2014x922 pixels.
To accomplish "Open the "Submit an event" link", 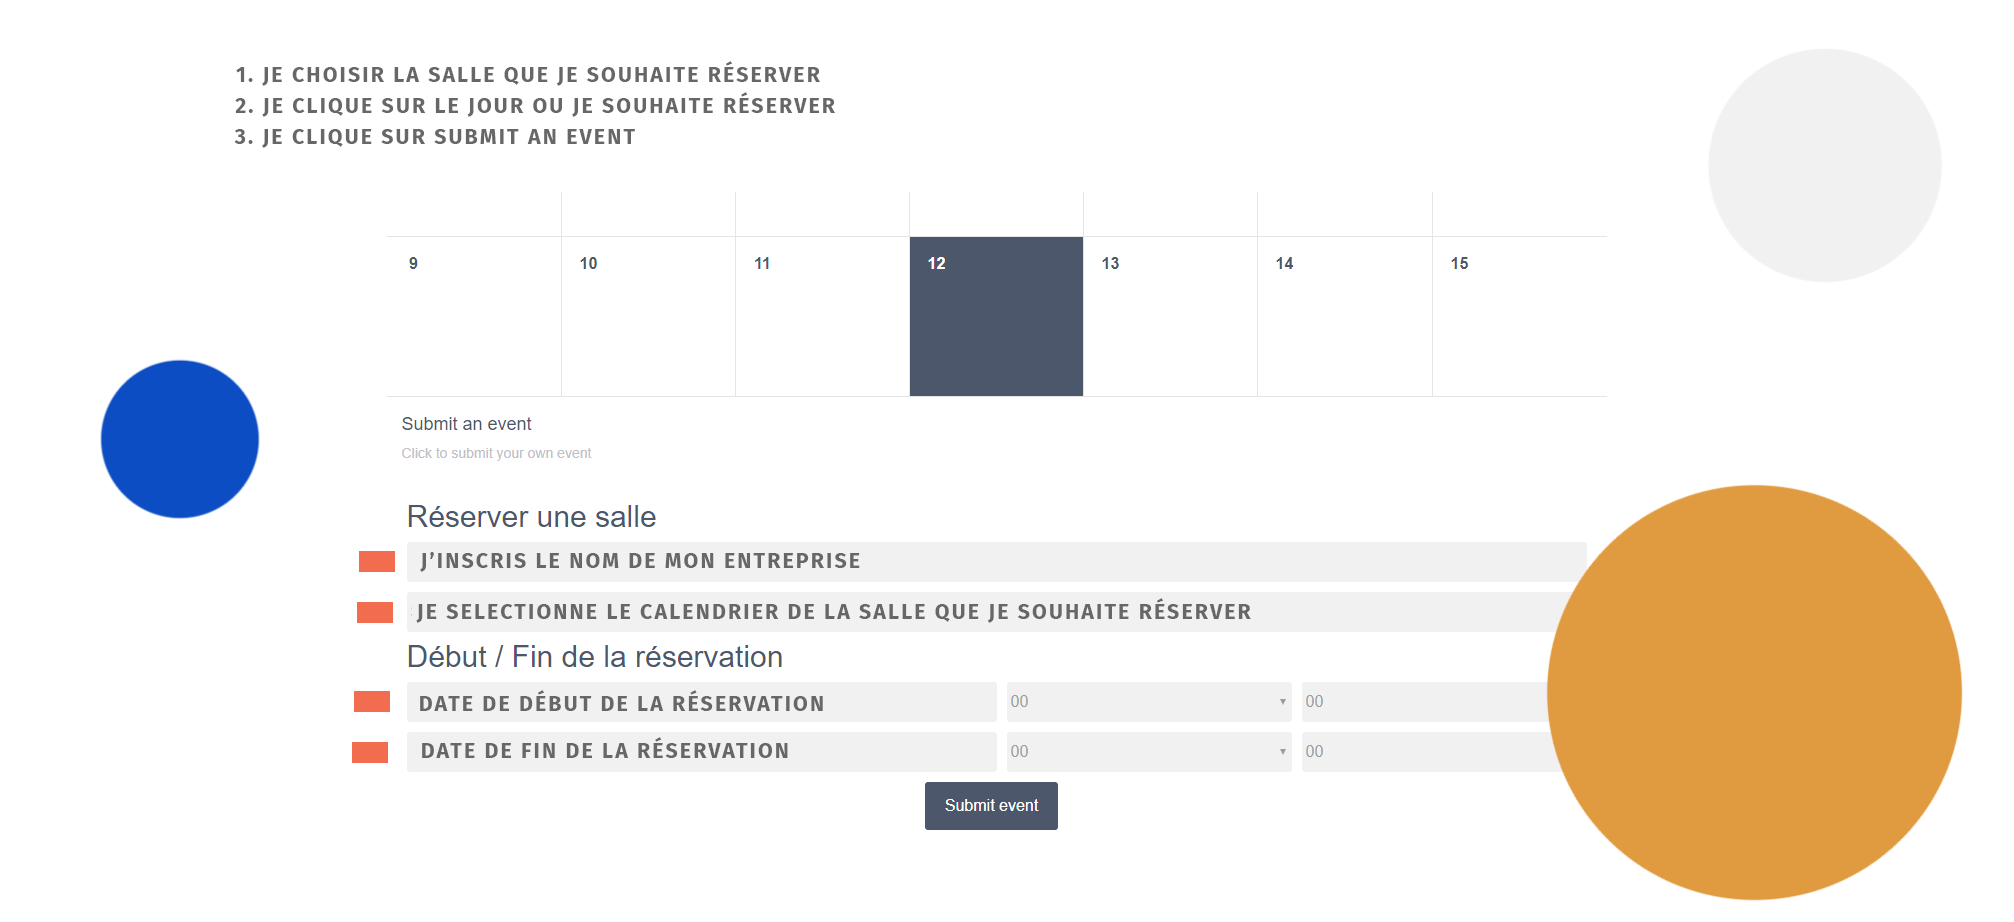I will (466, 424).
